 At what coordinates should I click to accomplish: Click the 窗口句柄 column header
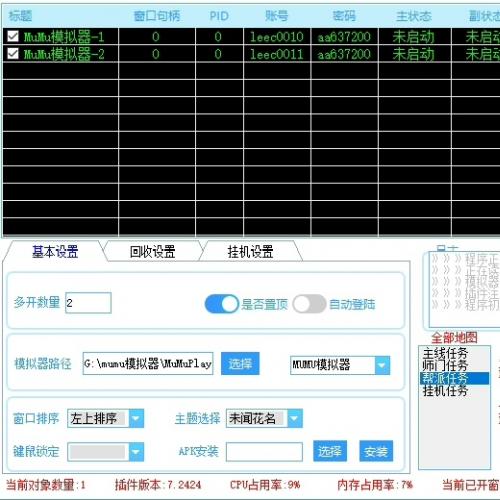[157, 16]
